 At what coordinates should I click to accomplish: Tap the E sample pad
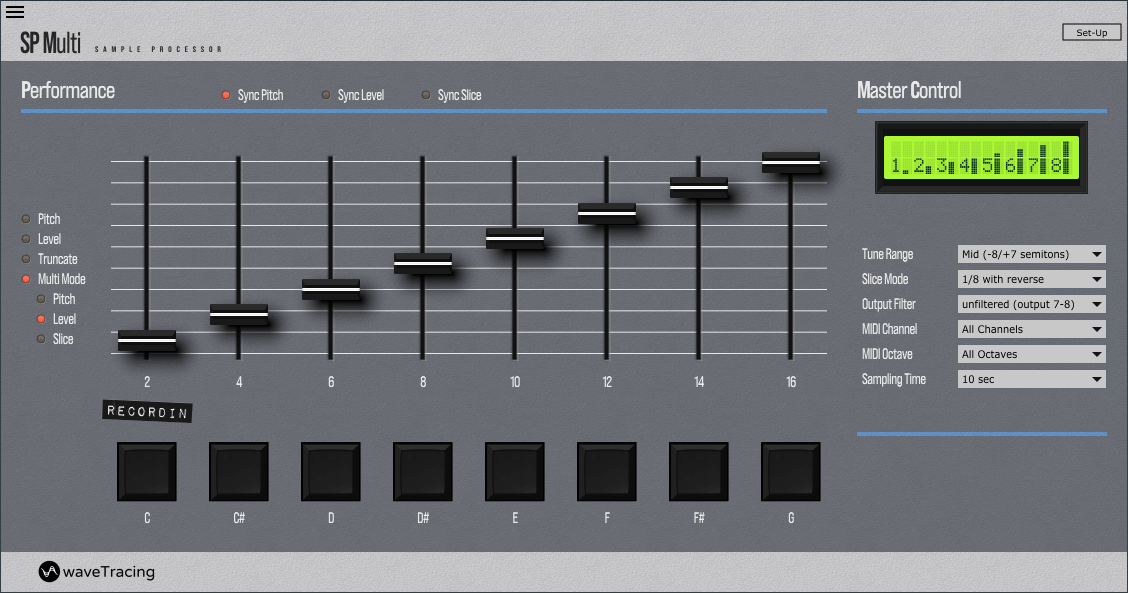514,472
